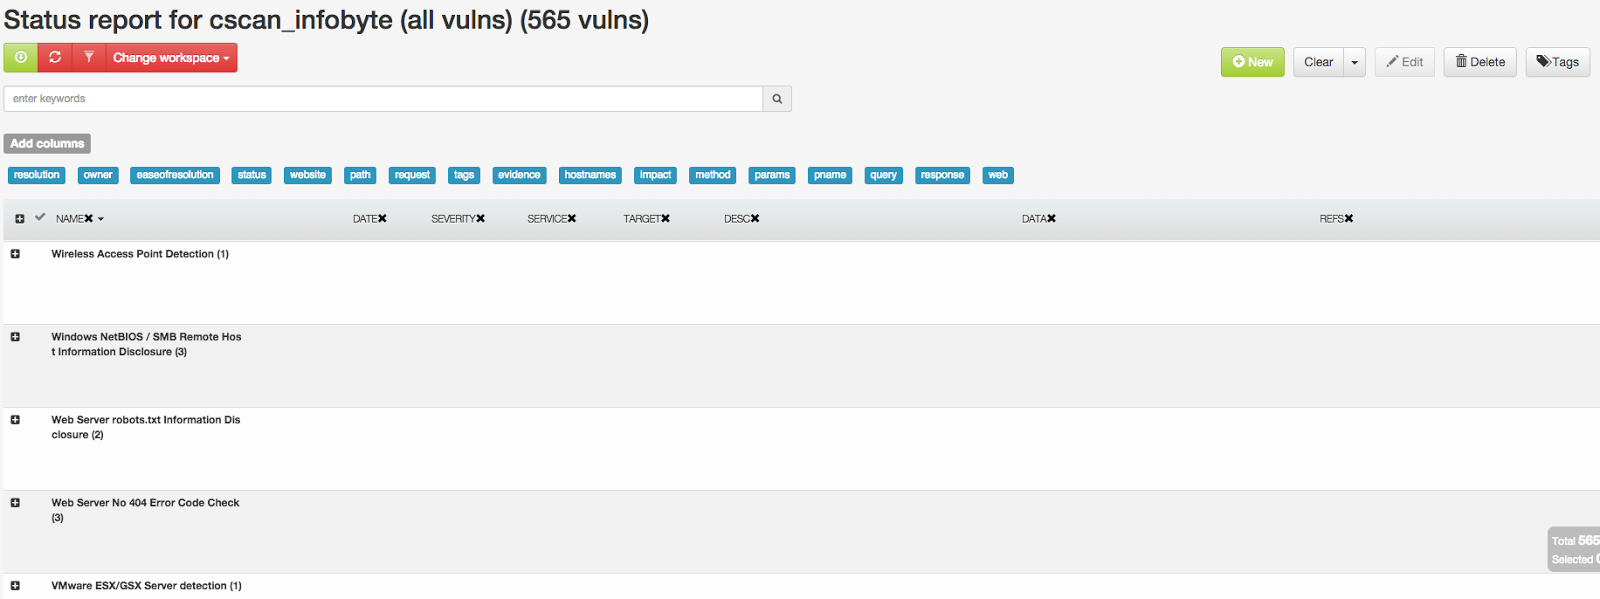Refresh the report with the red reload icon

(55, 58)
